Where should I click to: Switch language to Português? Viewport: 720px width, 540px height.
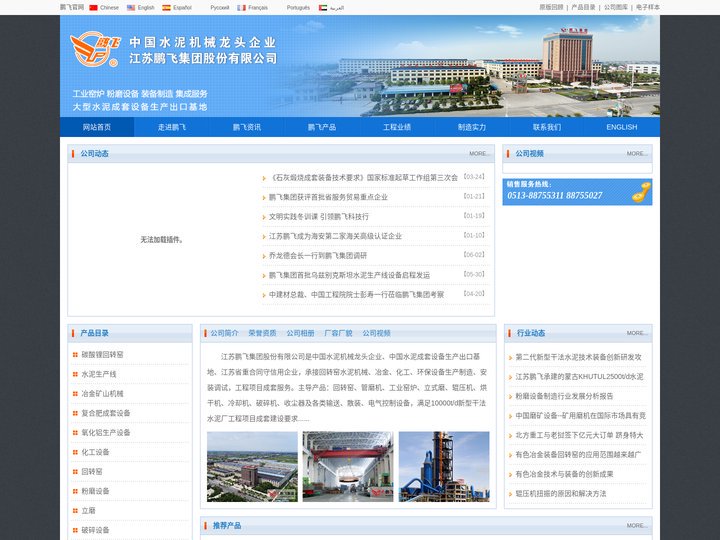[x=298, y=7]
